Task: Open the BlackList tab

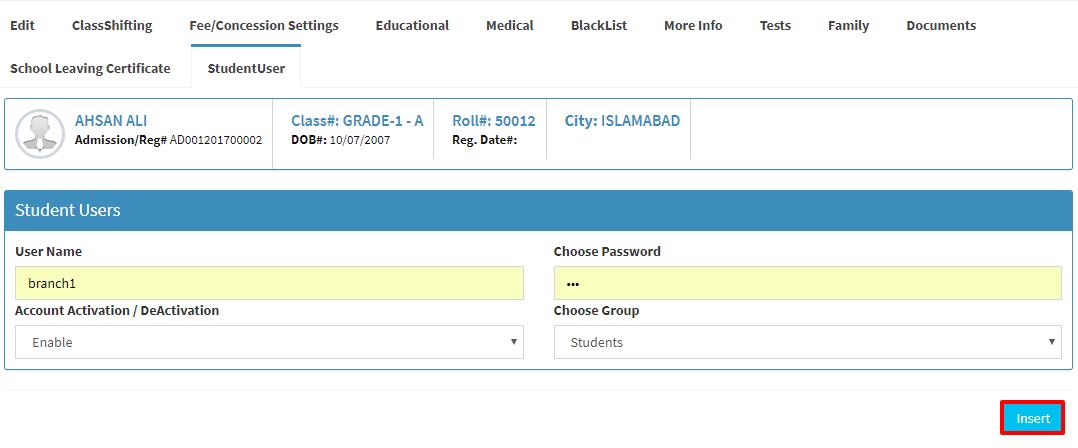Action: tap(599, 25)
